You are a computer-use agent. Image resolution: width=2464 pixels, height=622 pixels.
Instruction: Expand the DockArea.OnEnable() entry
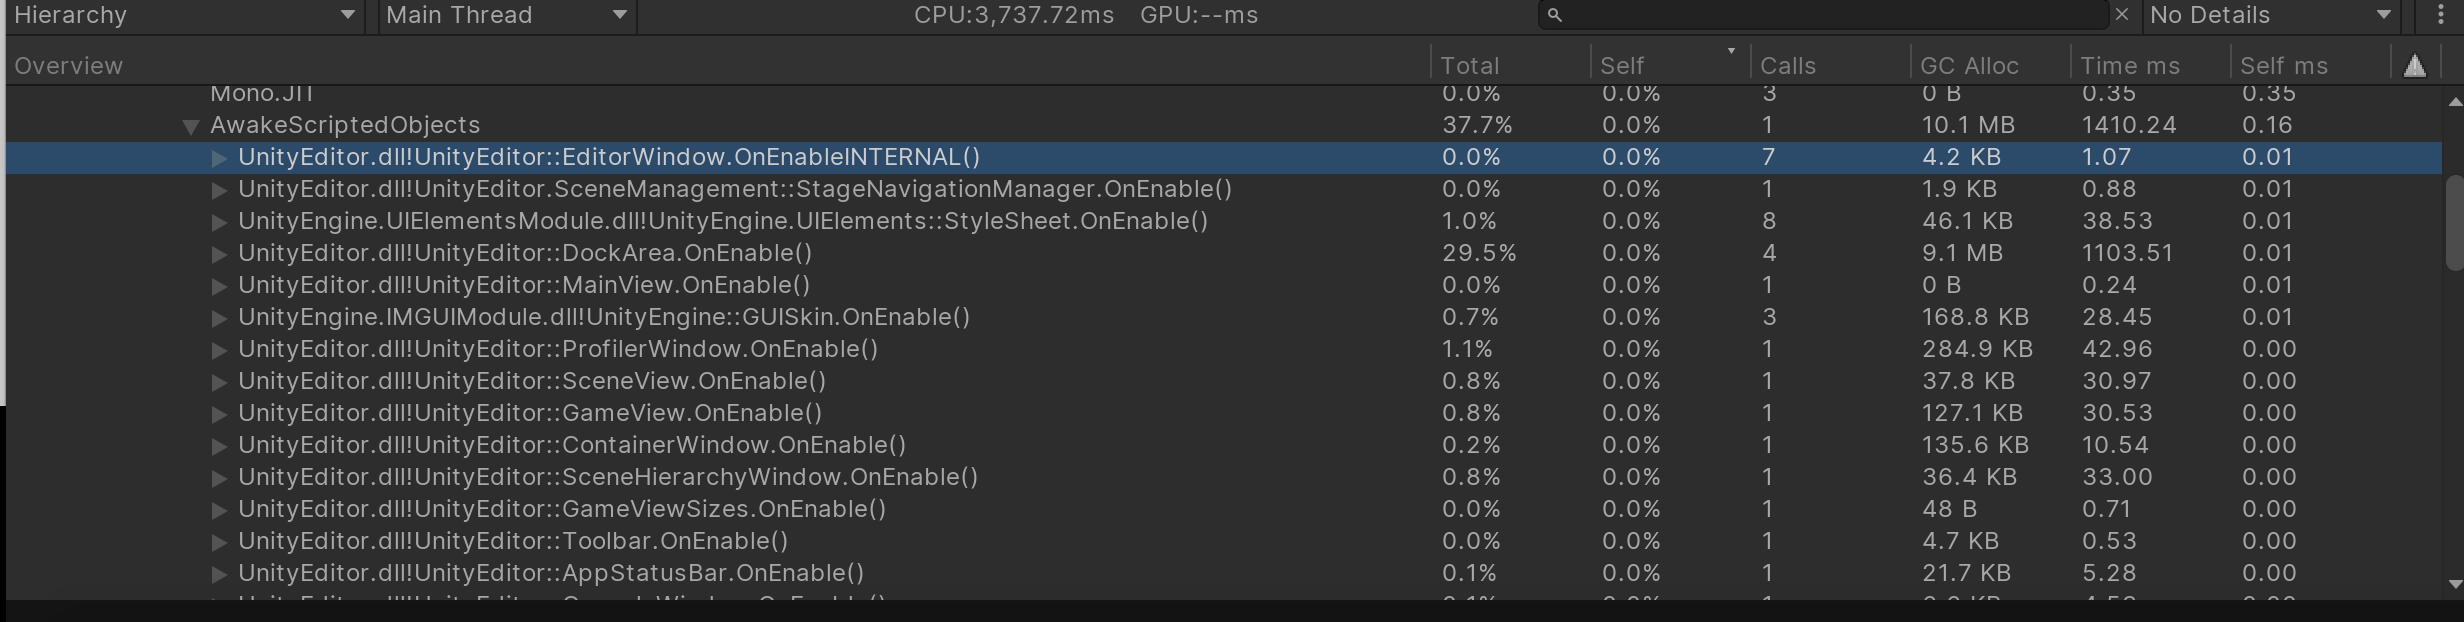point(219,254)
